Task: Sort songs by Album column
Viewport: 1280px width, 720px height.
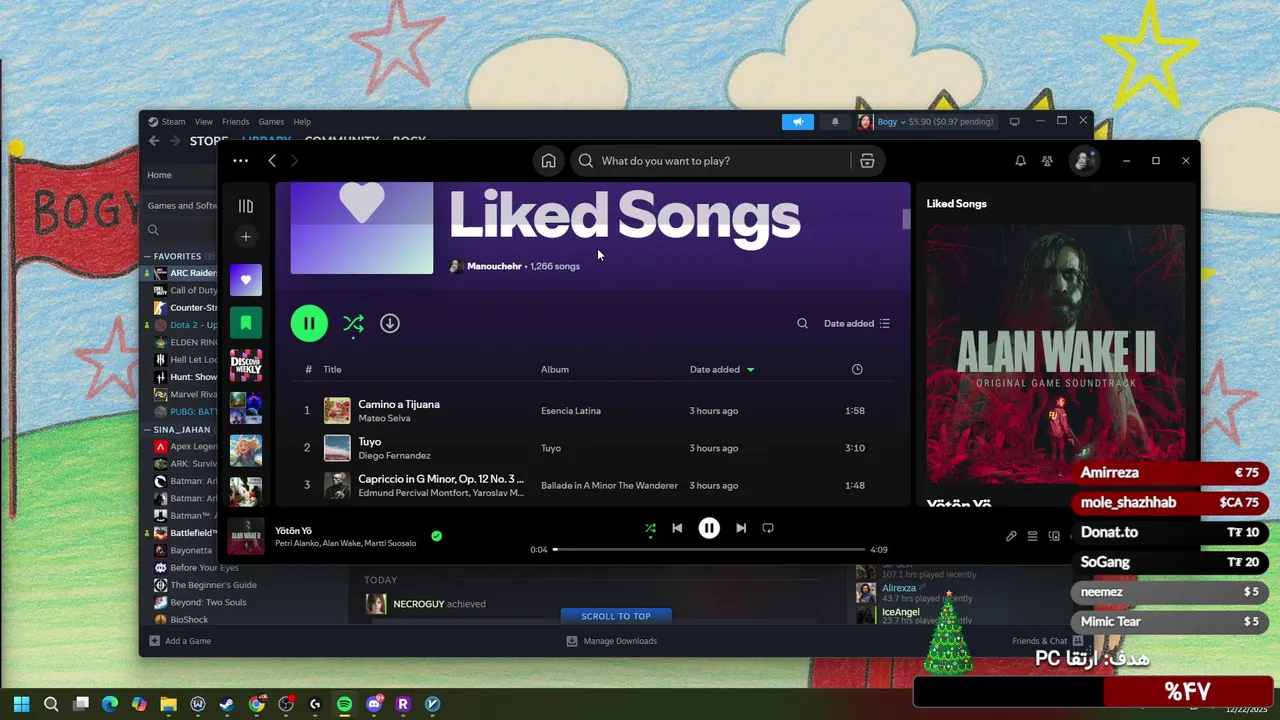Action: pos(555,370)
